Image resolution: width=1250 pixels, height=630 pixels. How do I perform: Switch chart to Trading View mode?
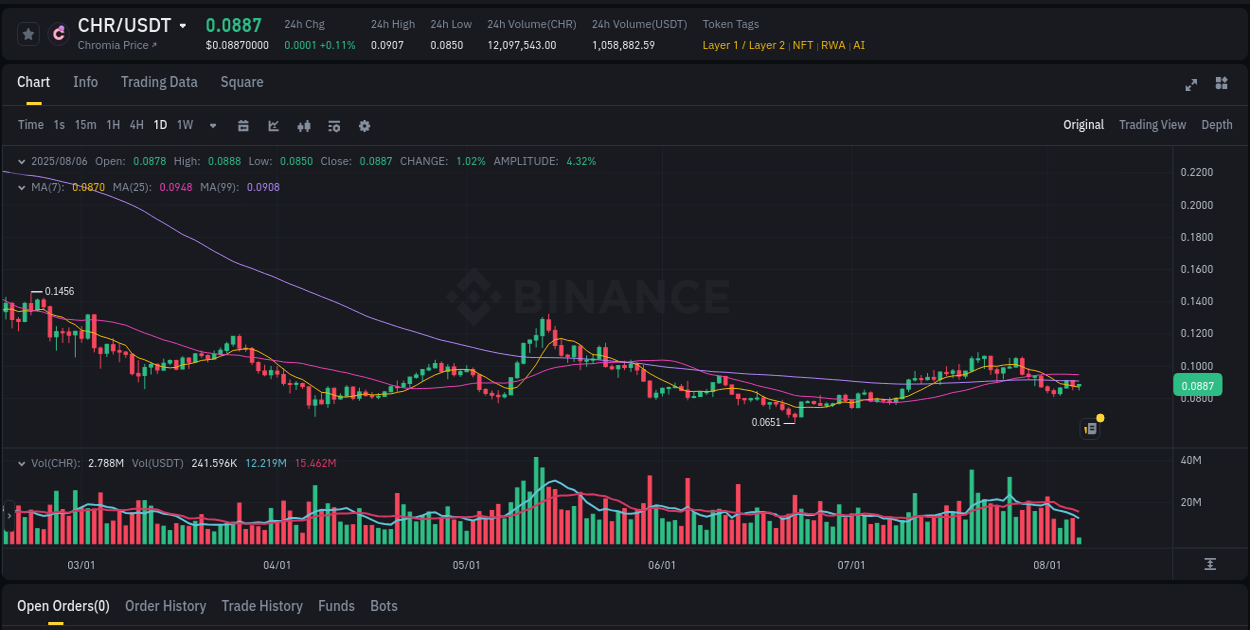pos(1152,124)
